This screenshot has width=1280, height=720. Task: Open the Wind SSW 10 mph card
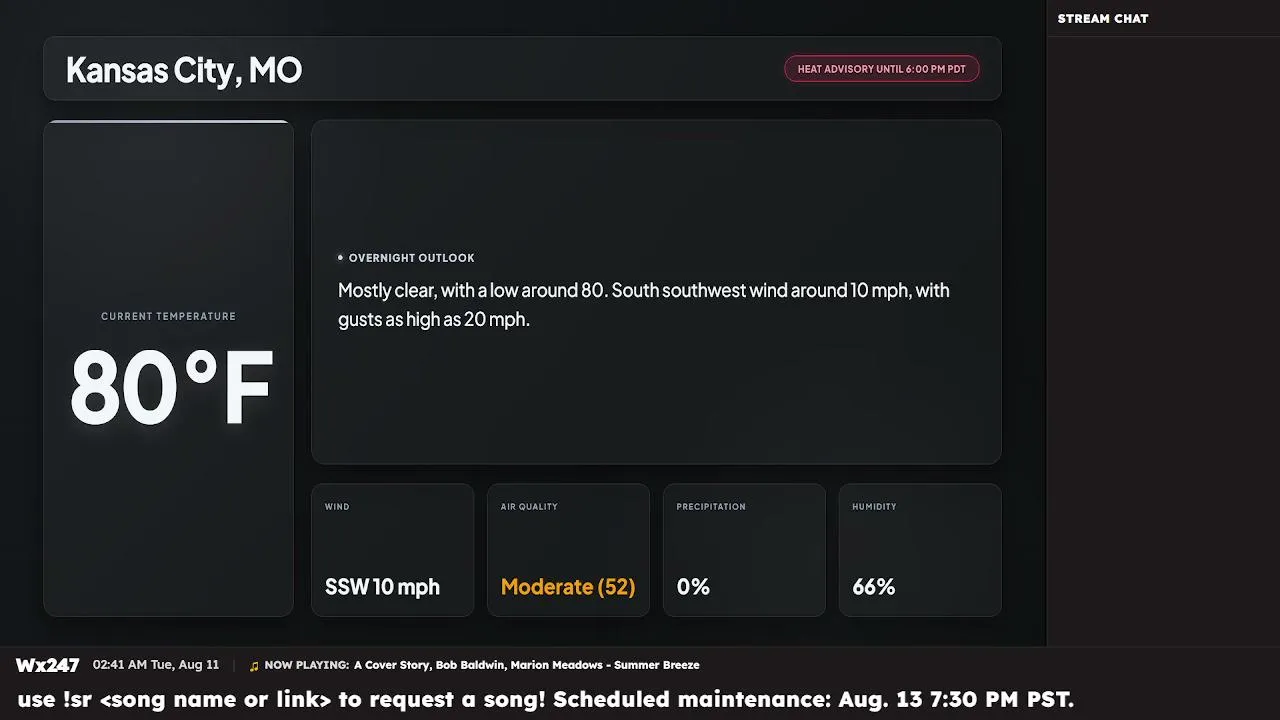pyautogui.click(x=392, y=550)
